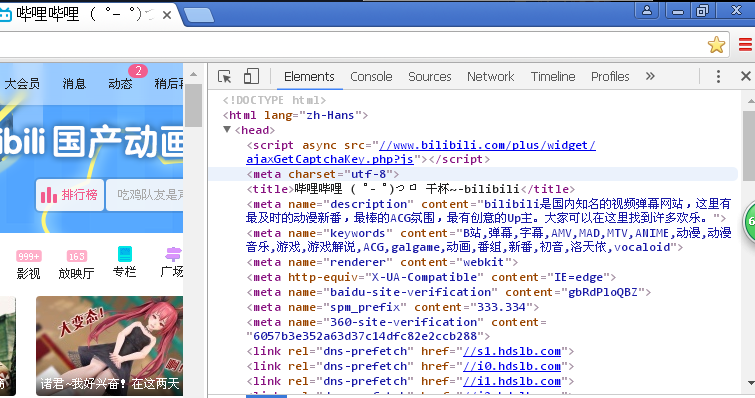The height and width of the screenshot is (398, 755).
Task: Open 动态 feed with badge 2
Action: (x=120, y=84)
